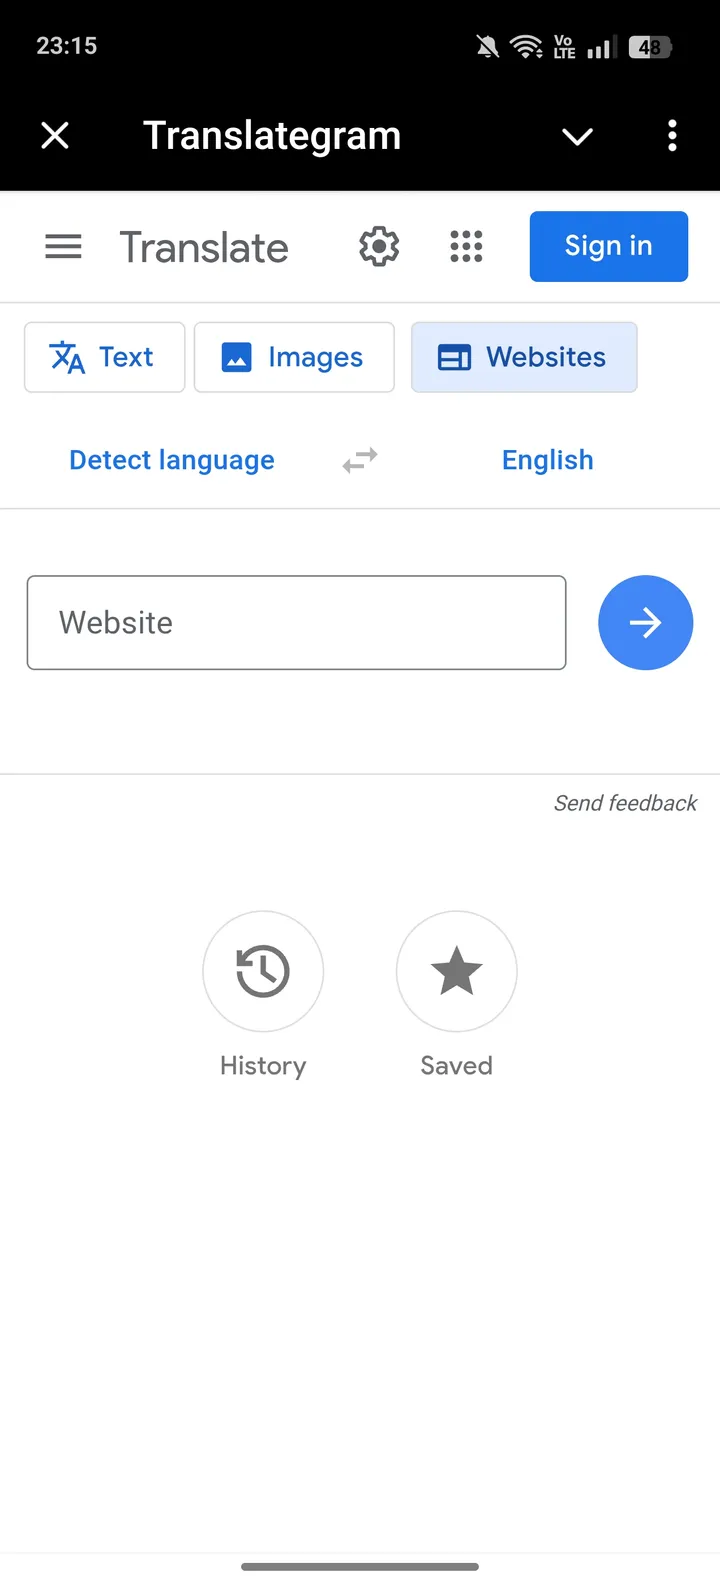Click the Sign in button

point(609,246)
